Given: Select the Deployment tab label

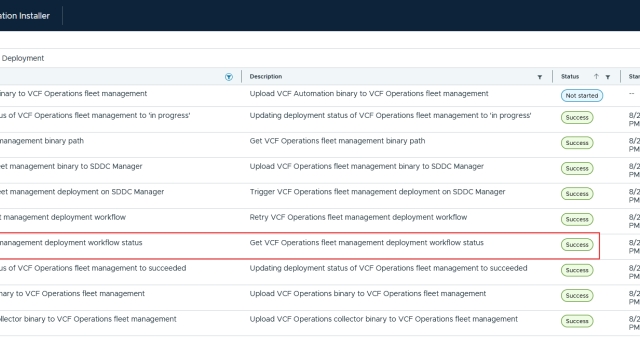Looking at the screenshot, I should click(x=23, y=58).
